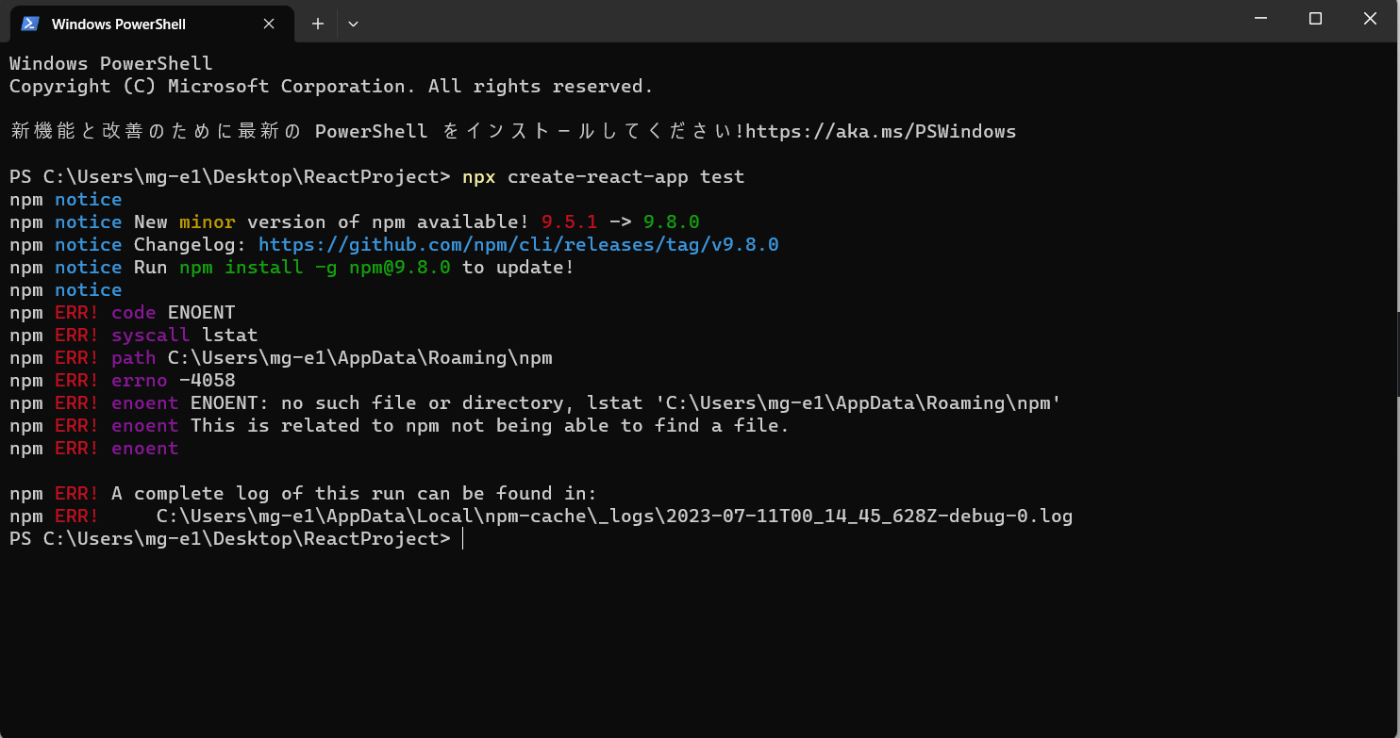Open a new tab with the plus button
The image size is (1400, 738).
(318, 24)
